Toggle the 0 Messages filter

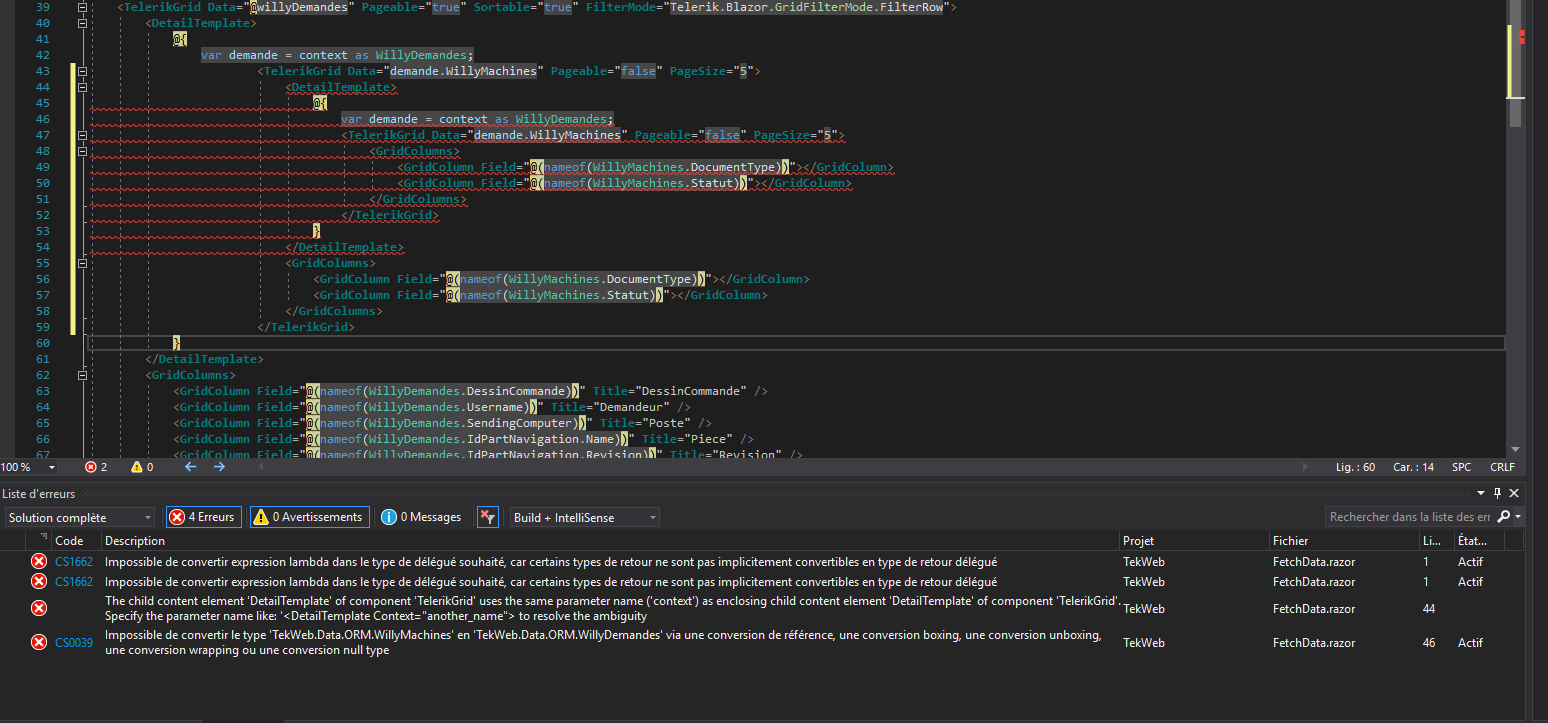(421, 517)
